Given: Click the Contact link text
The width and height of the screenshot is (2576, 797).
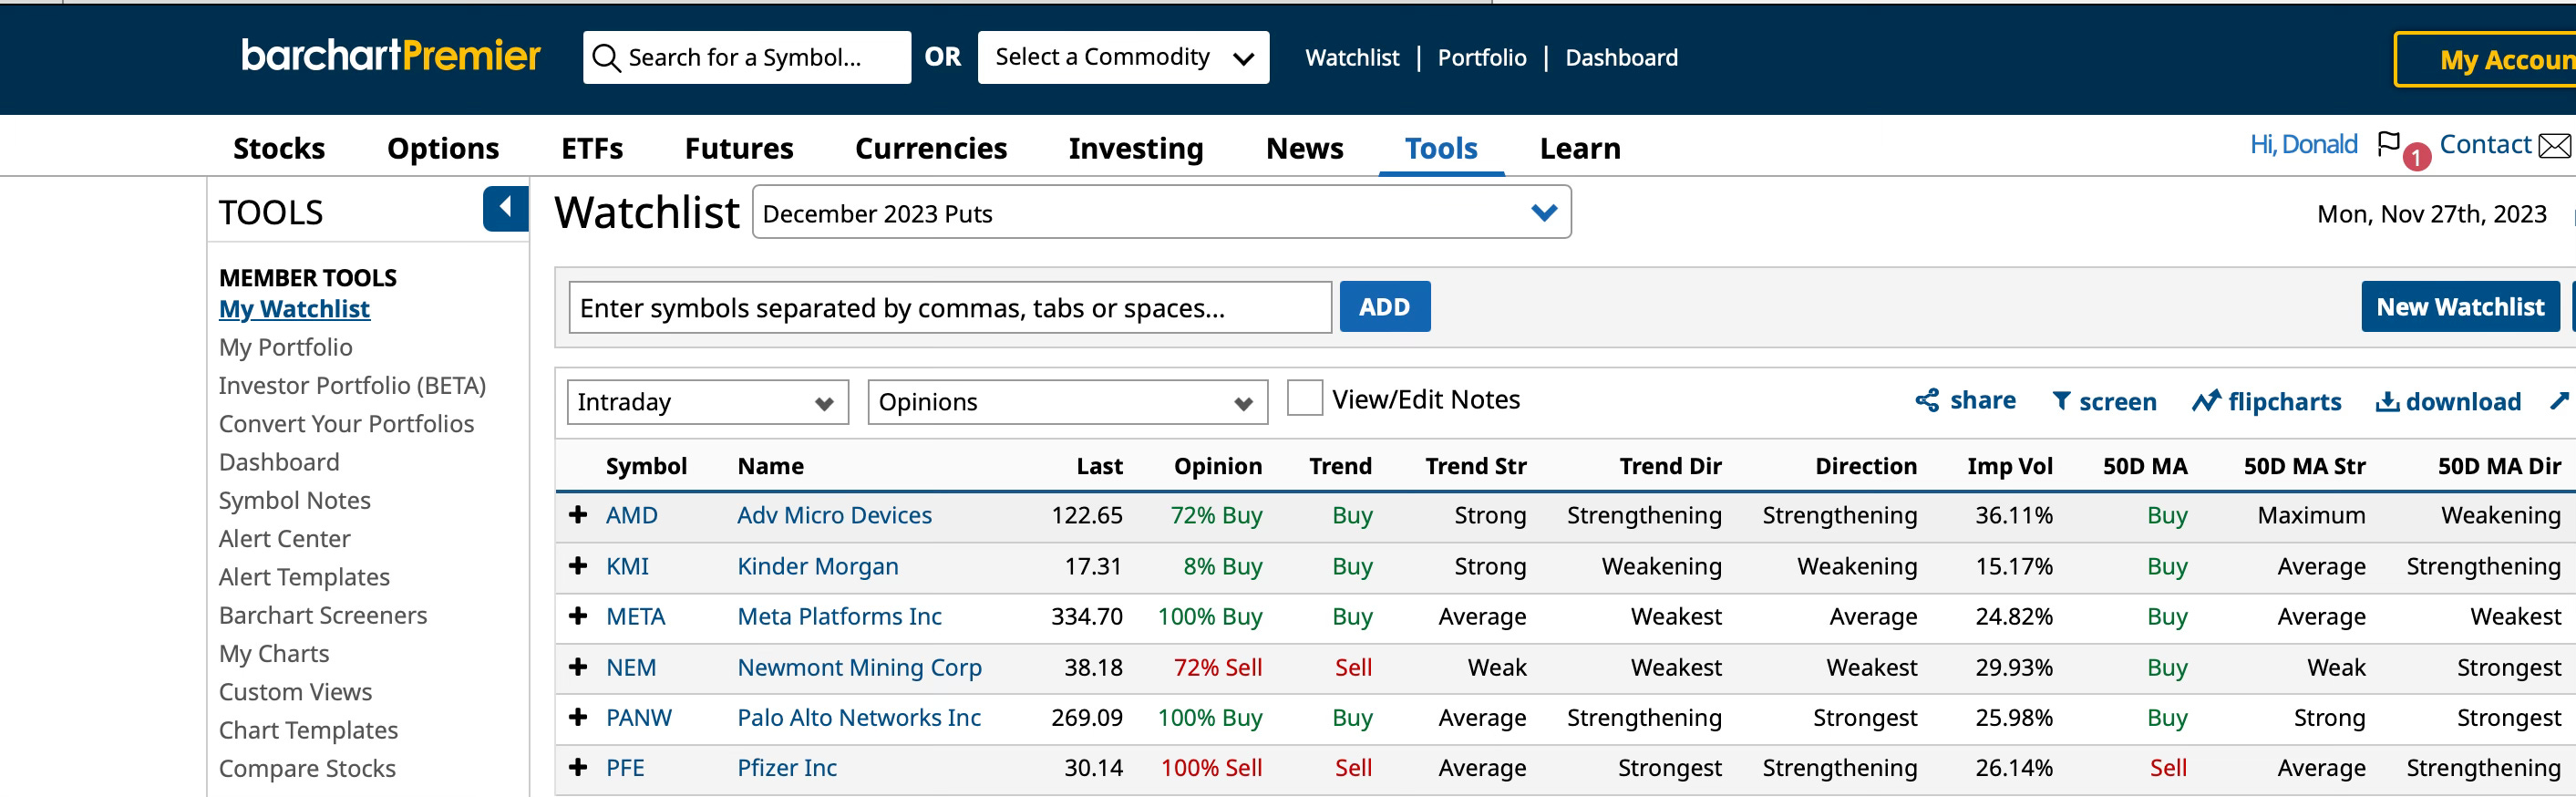Looking at the screenshot, I should 2484,144.
